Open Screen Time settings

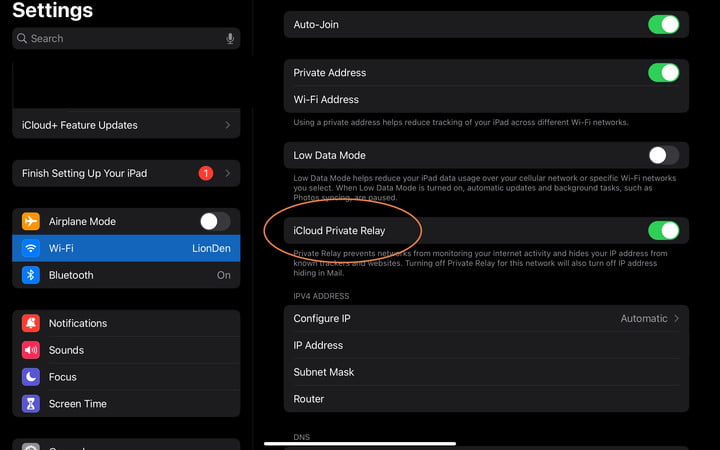point(126,404)
